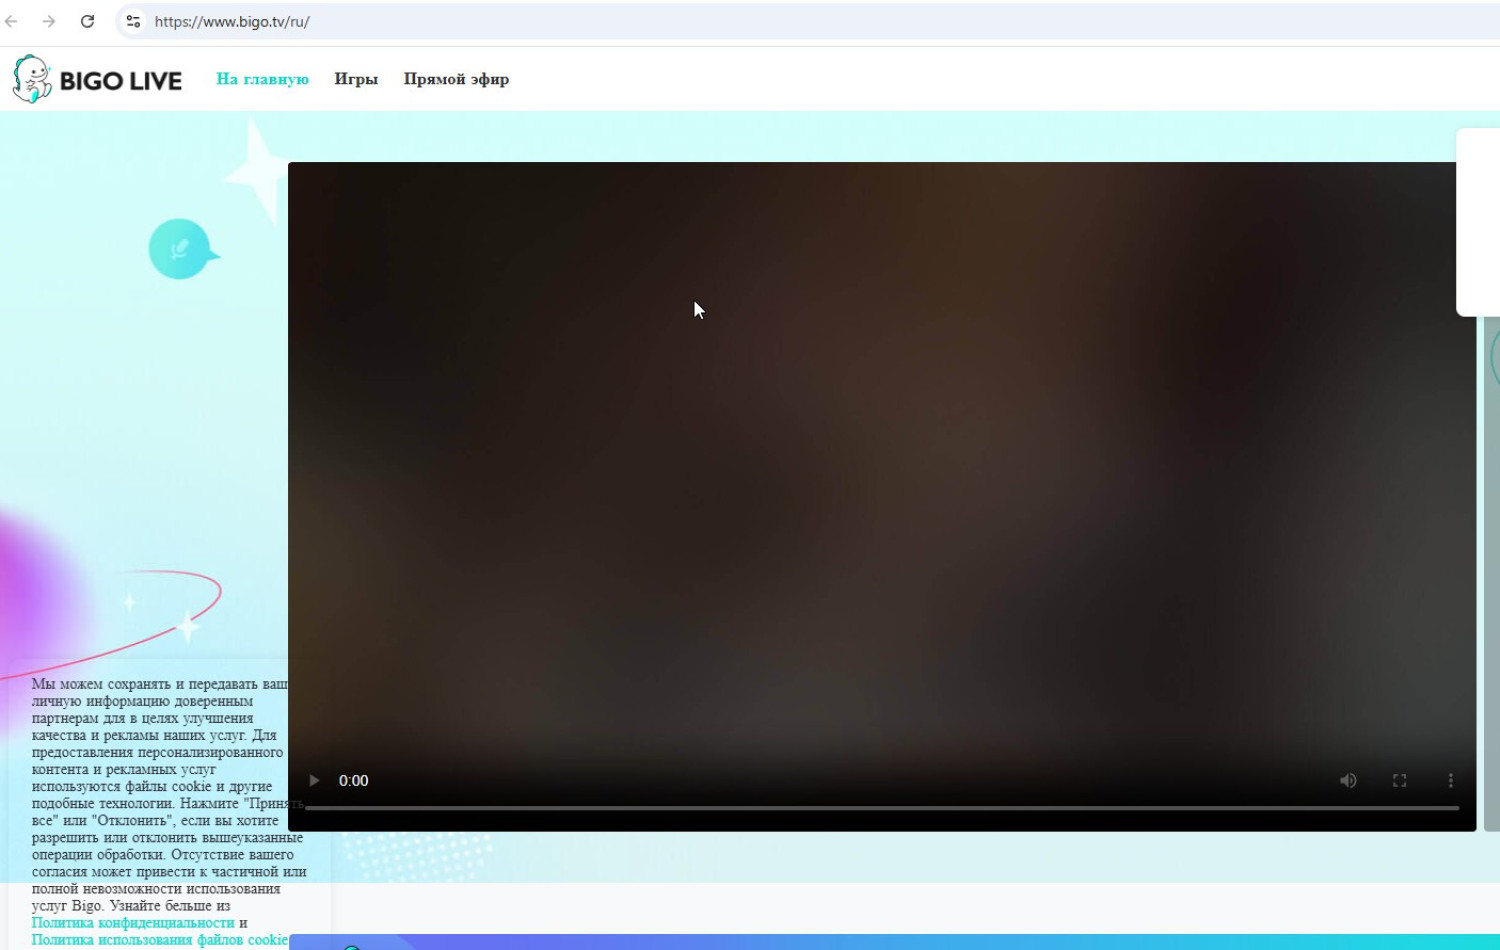Click the video progress seek bar
The height and width of the screenshot is (950, 1500).
(880, 807)
